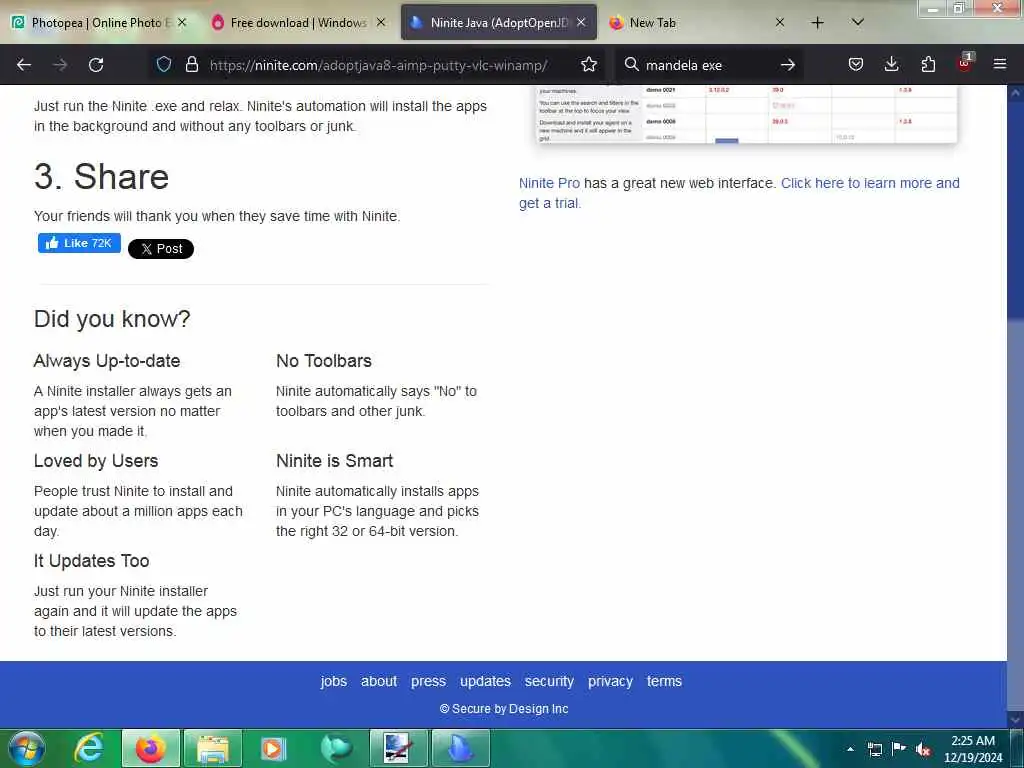Open the about footer link

click(x=379, y=681)
